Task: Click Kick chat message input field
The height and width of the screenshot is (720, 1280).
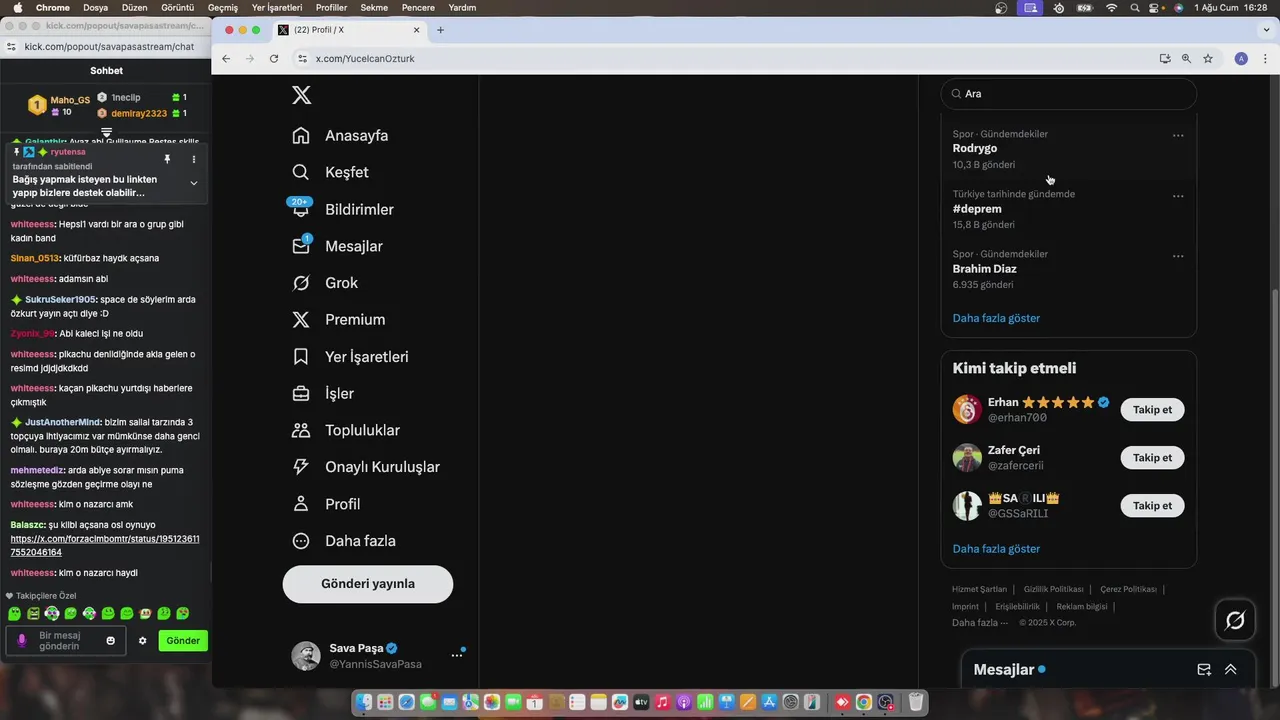Action: pos(66,641)
